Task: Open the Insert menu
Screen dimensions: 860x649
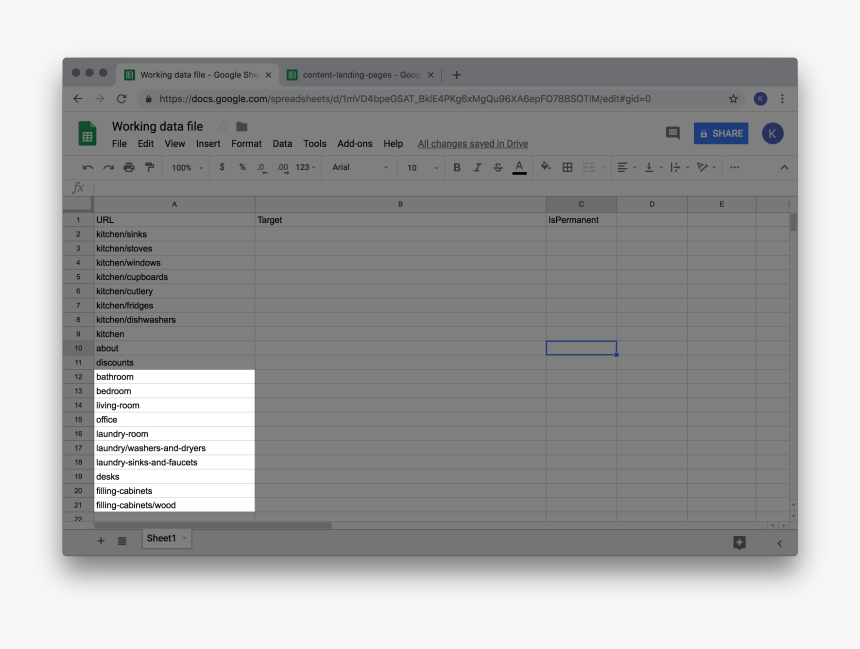Action: (208, 144)
